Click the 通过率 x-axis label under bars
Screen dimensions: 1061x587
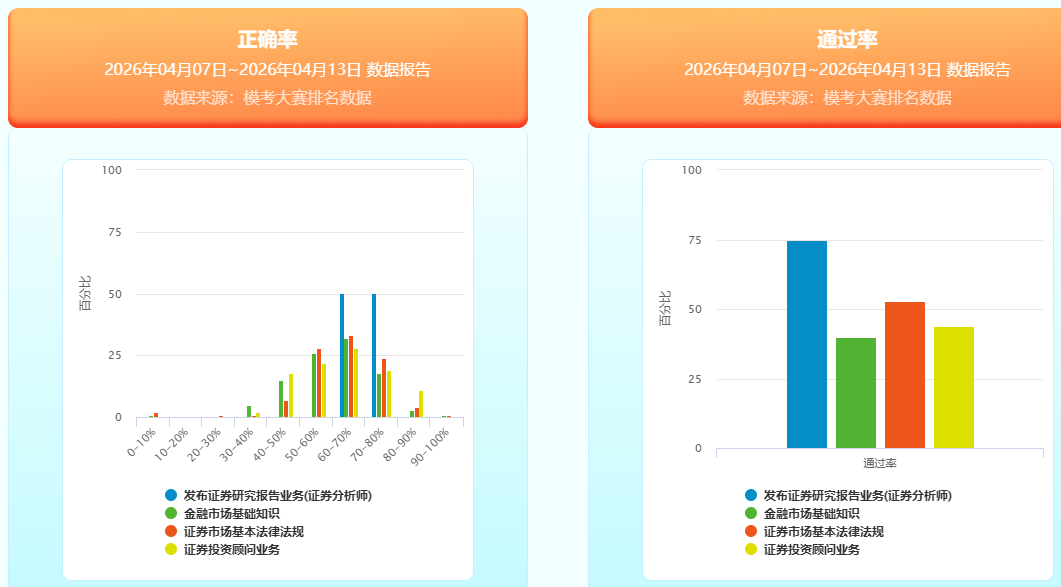[x=880, y=463]
